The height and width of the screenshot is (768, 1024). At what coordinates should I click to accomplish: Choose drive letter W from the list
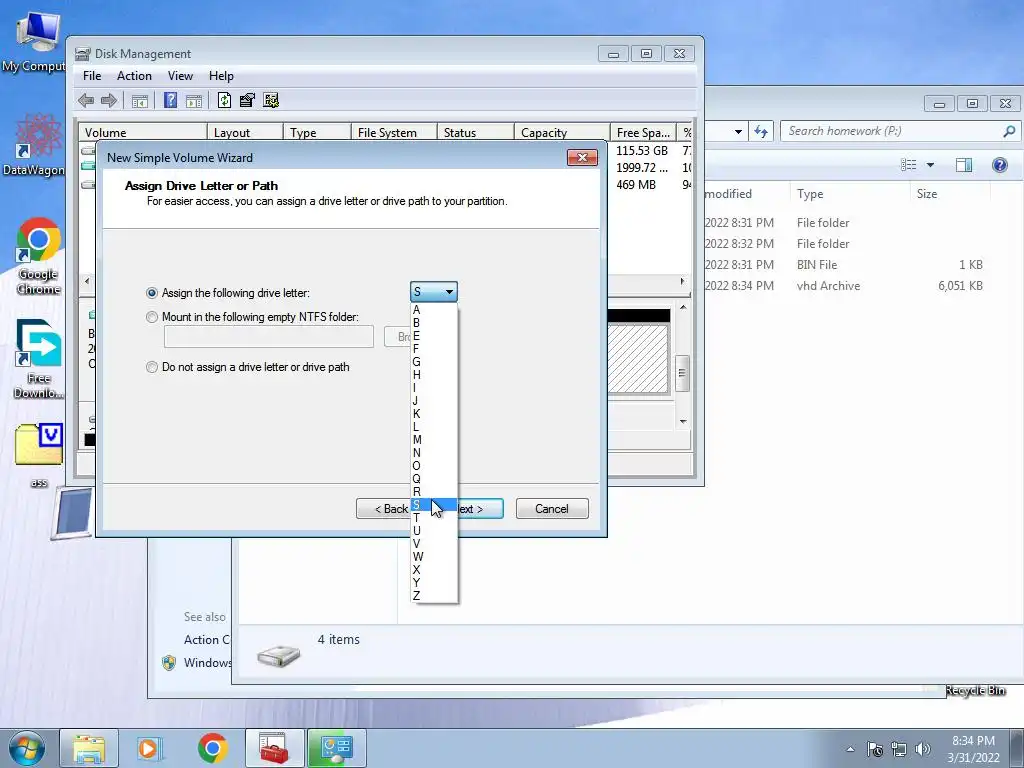click(x=434, y=556)
